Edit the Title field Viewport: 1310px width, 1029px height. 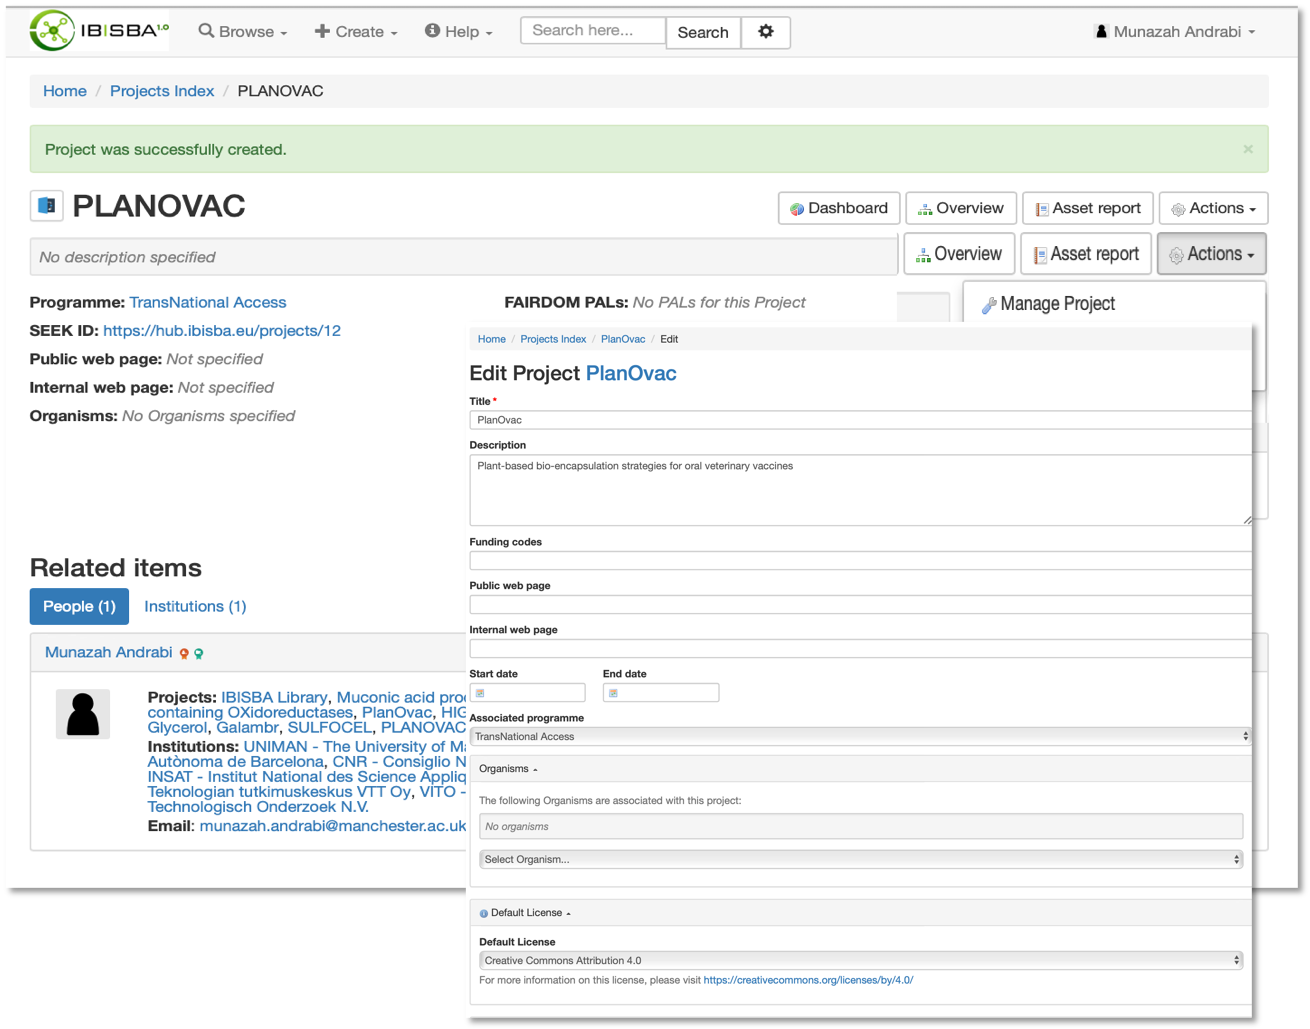[x=860, y=420]
